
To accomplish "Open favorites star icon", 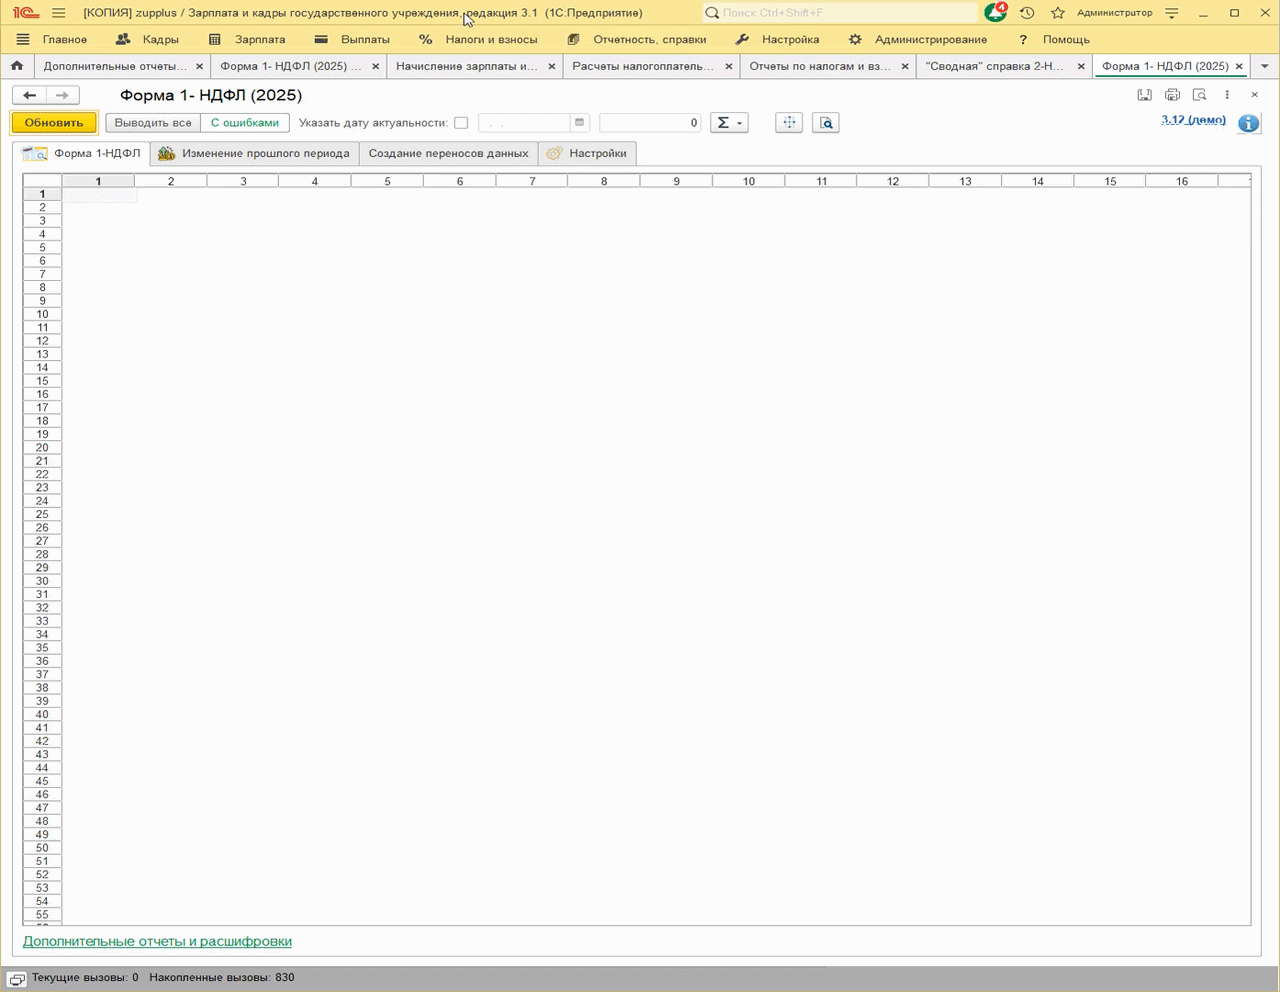I will pos(1058,13).
